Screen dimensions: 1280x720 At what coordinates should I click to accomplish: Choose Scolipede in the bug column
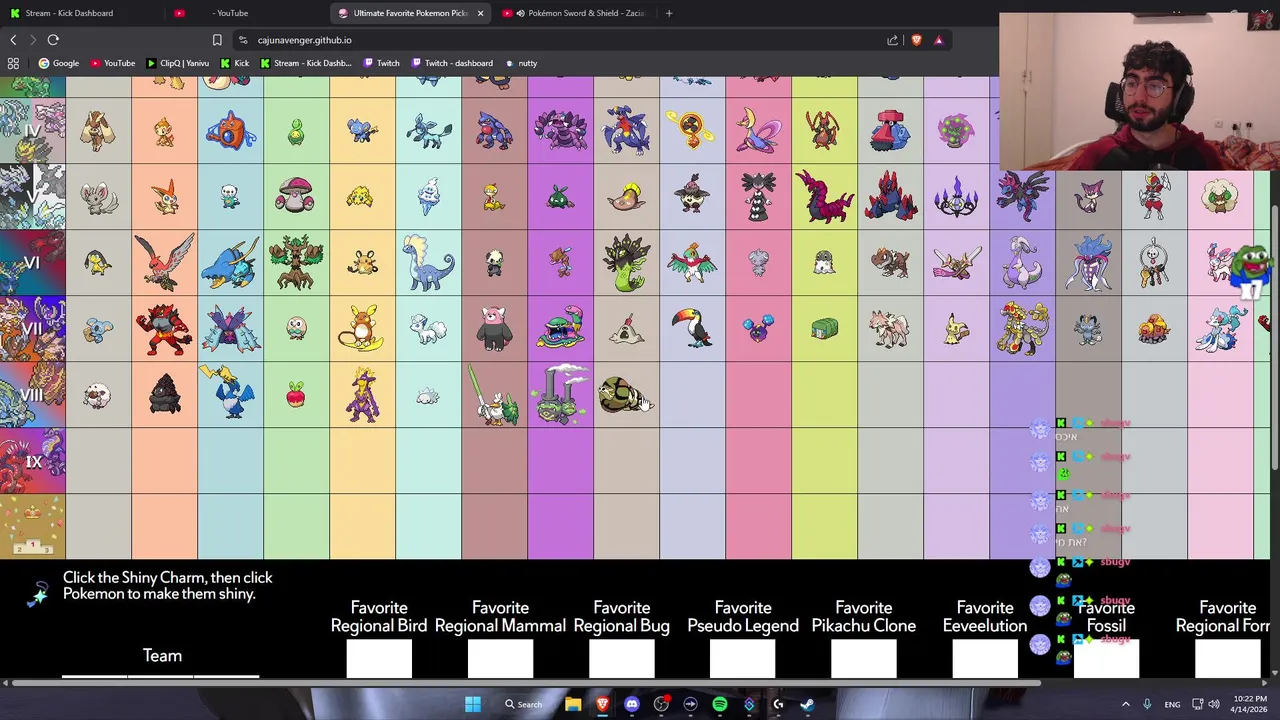click(x=824, y=196)
